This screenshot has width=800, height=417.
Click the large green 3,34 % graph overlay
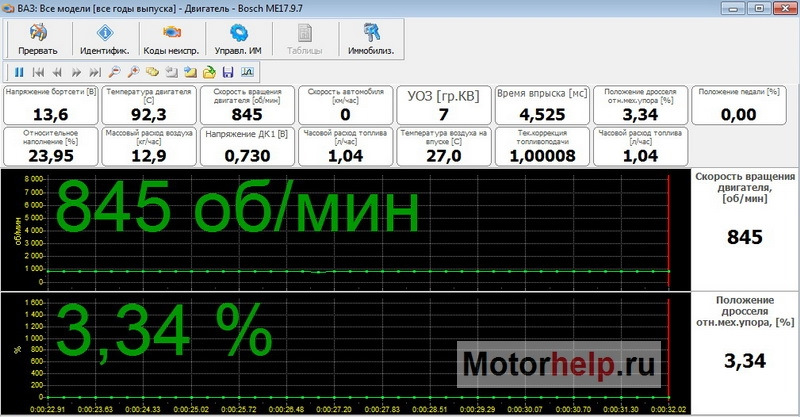[163, 332]
